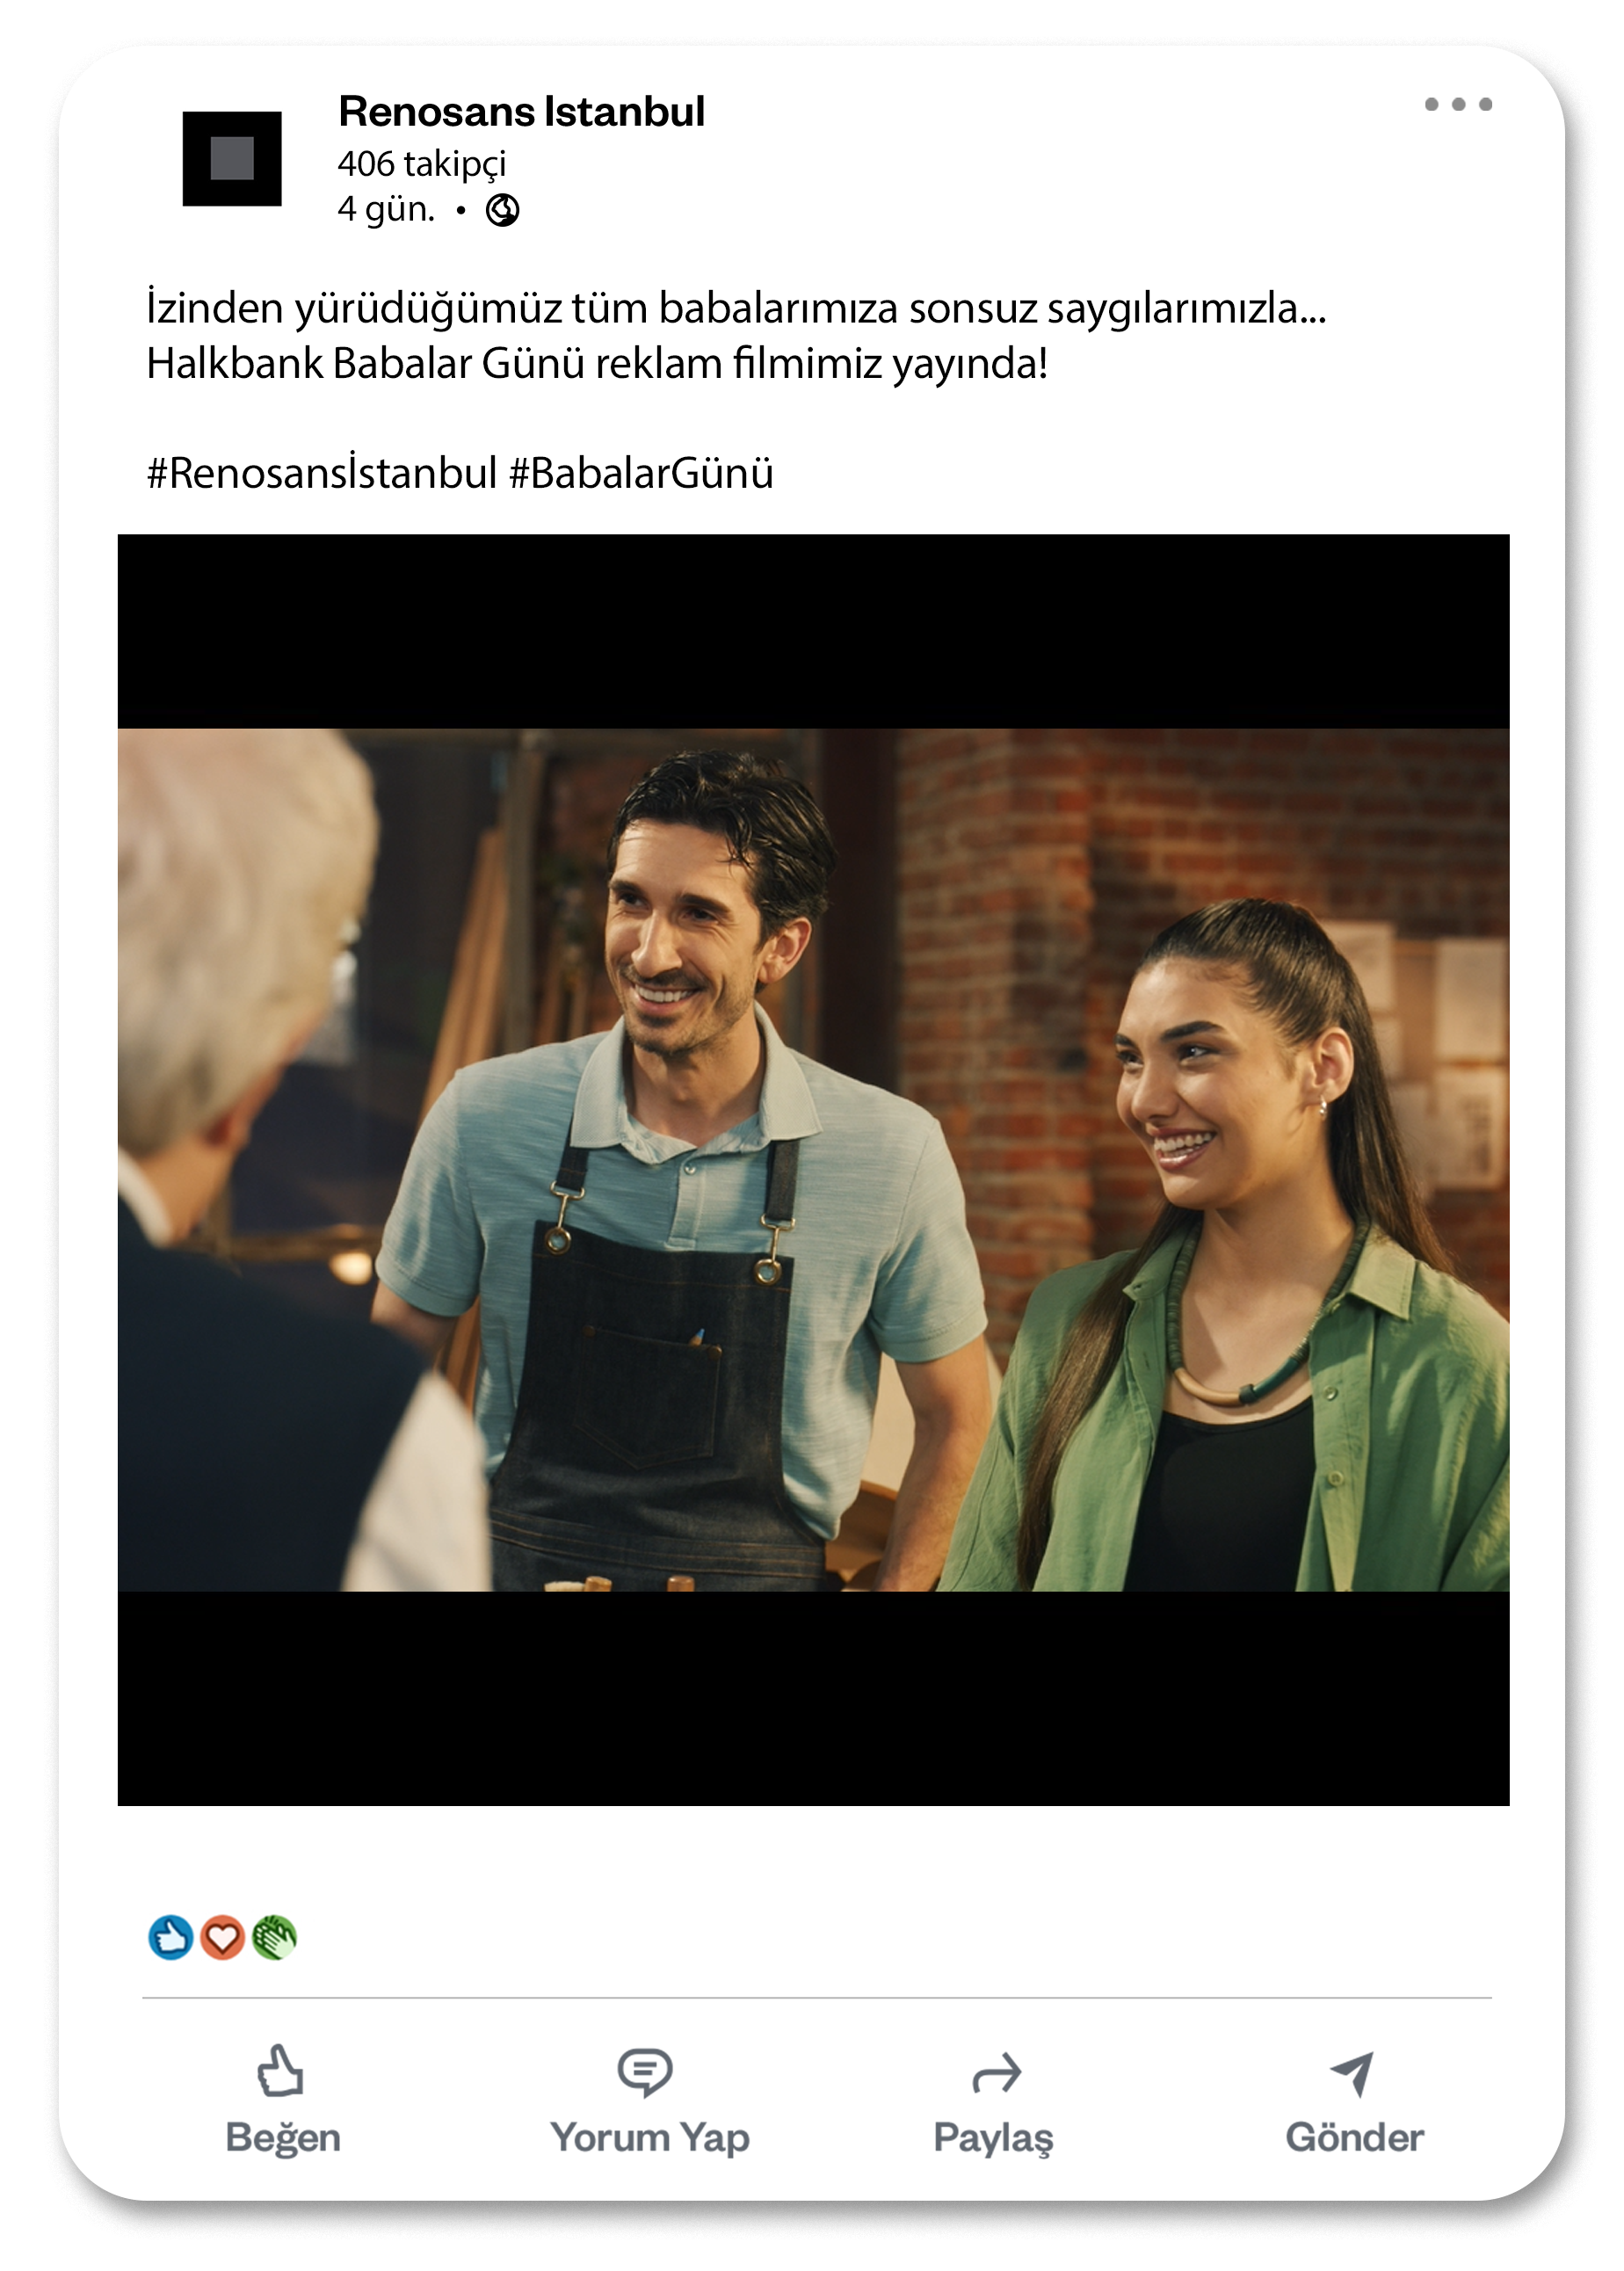Viewport: 1624px width, 2271px height.
Task: Click the green clapping reaction icon
Action: [x=274, y=1937]
